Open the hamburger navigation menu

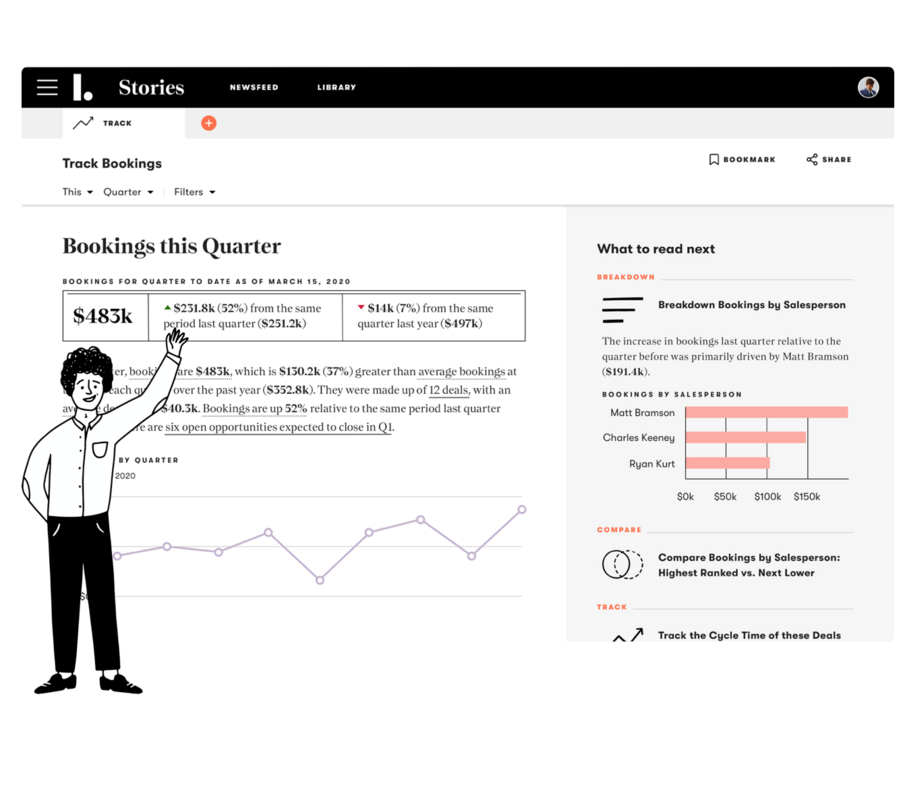click(x=46, y=87)
